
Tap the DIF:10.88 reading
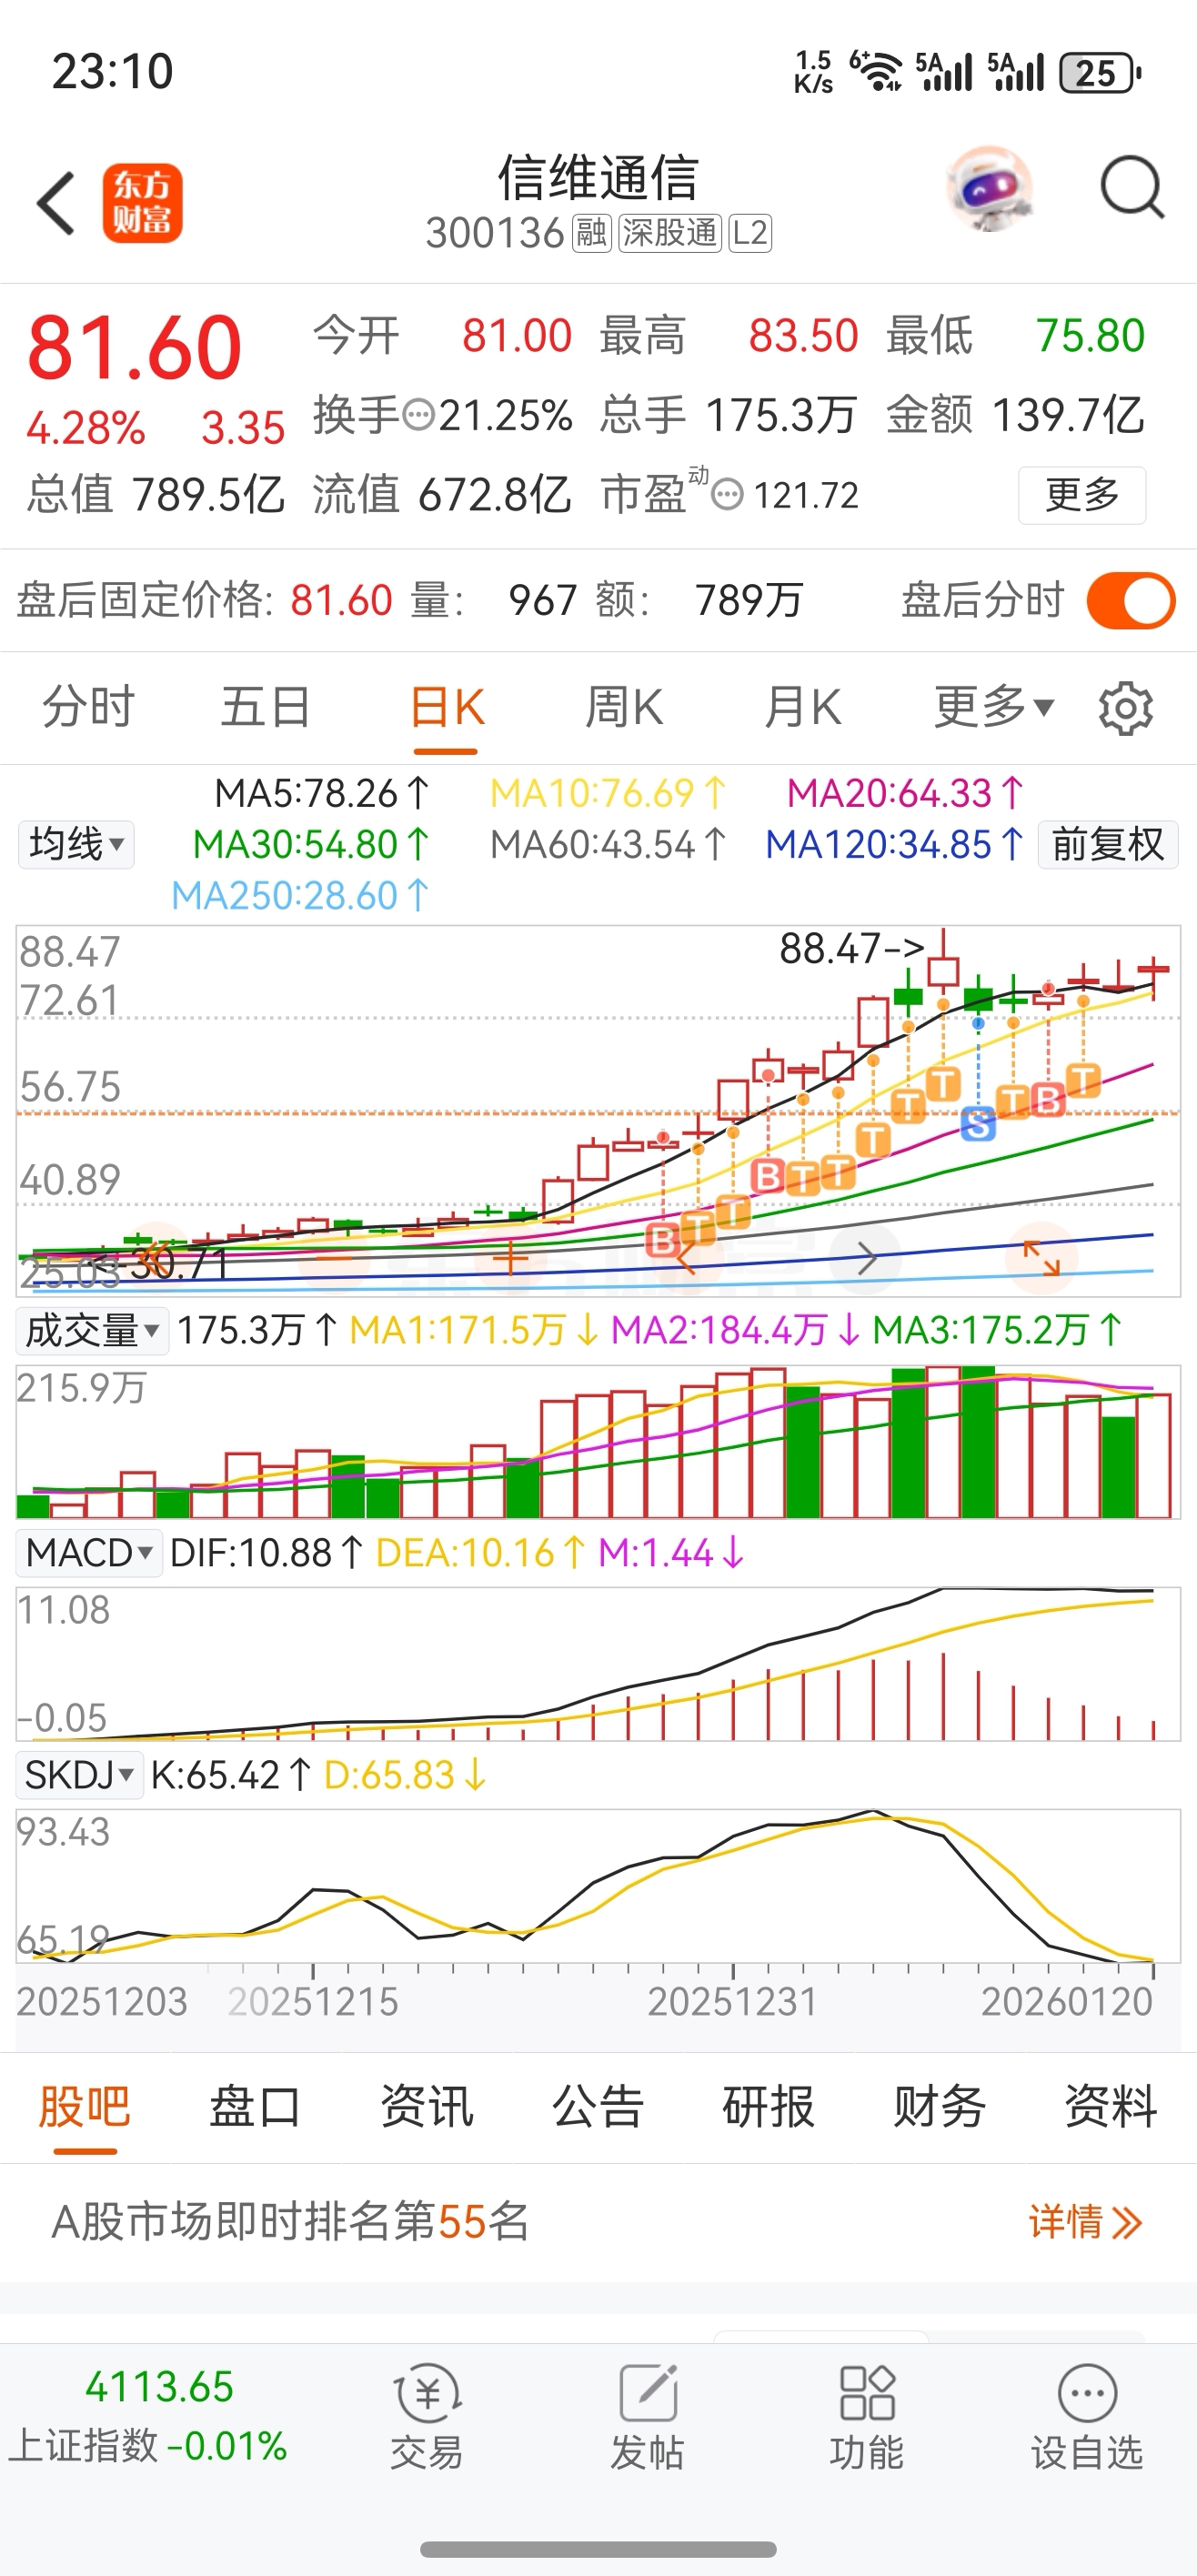[x=266, y=1553]
